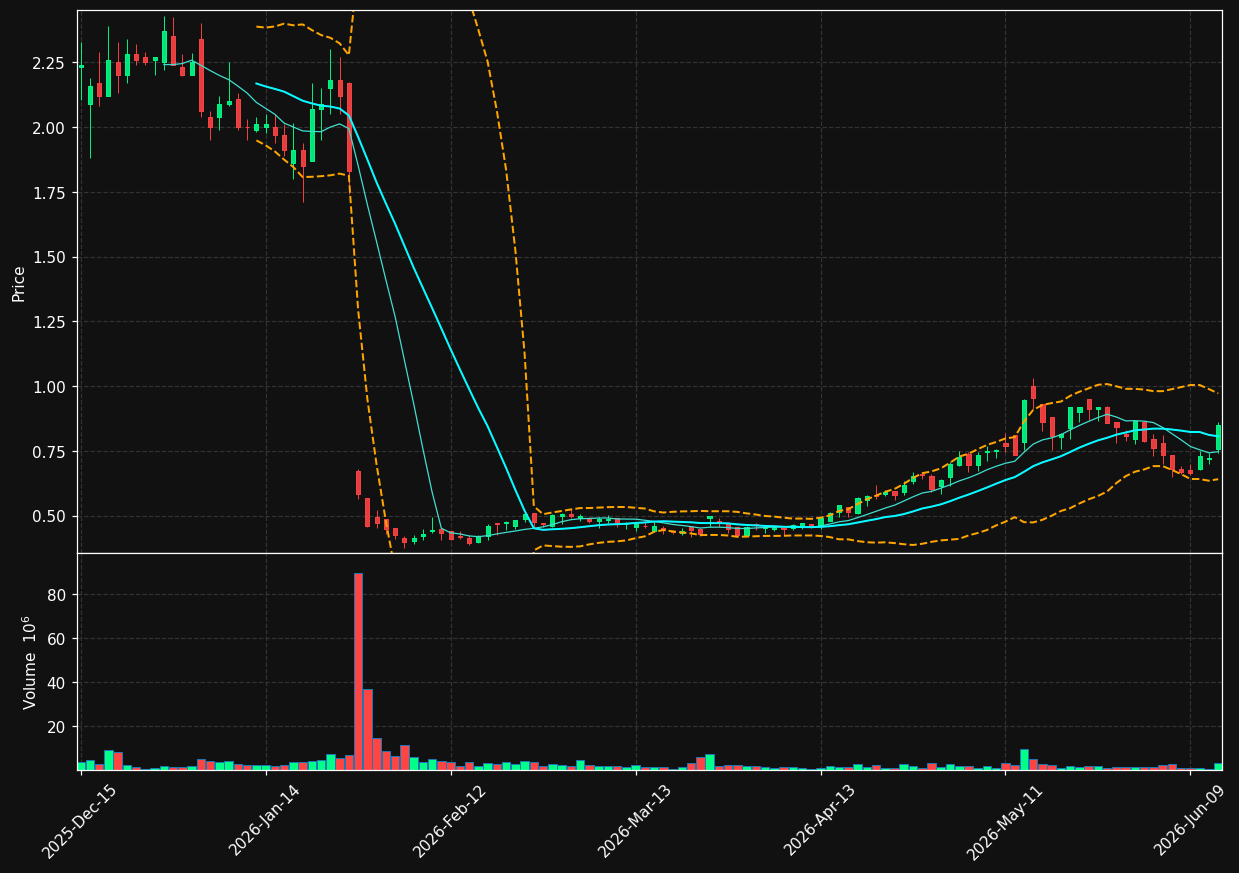
Task: Select the 0.75 price tick label
Action: coord(50,452)
